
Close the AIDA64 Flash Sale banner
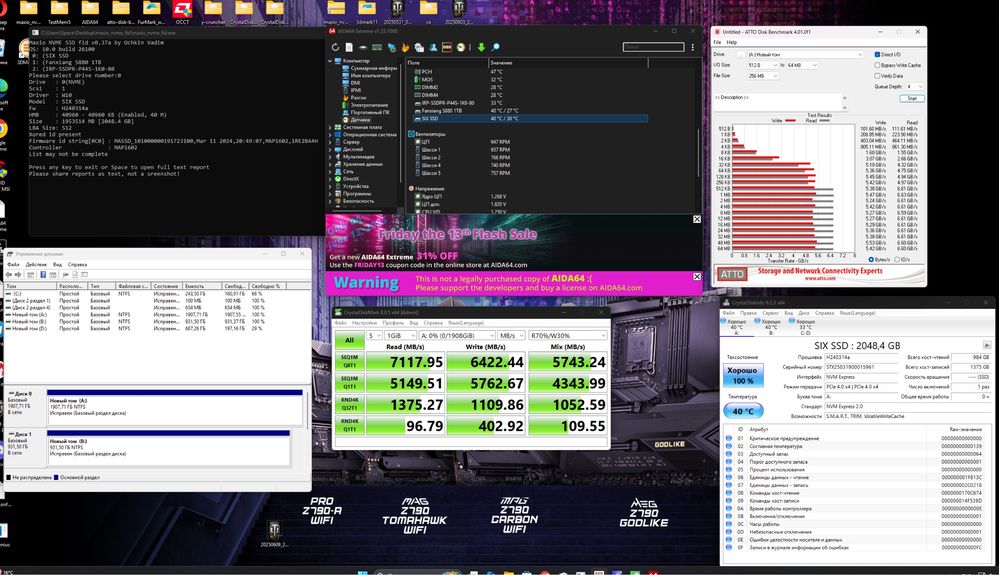pos(696,219)
